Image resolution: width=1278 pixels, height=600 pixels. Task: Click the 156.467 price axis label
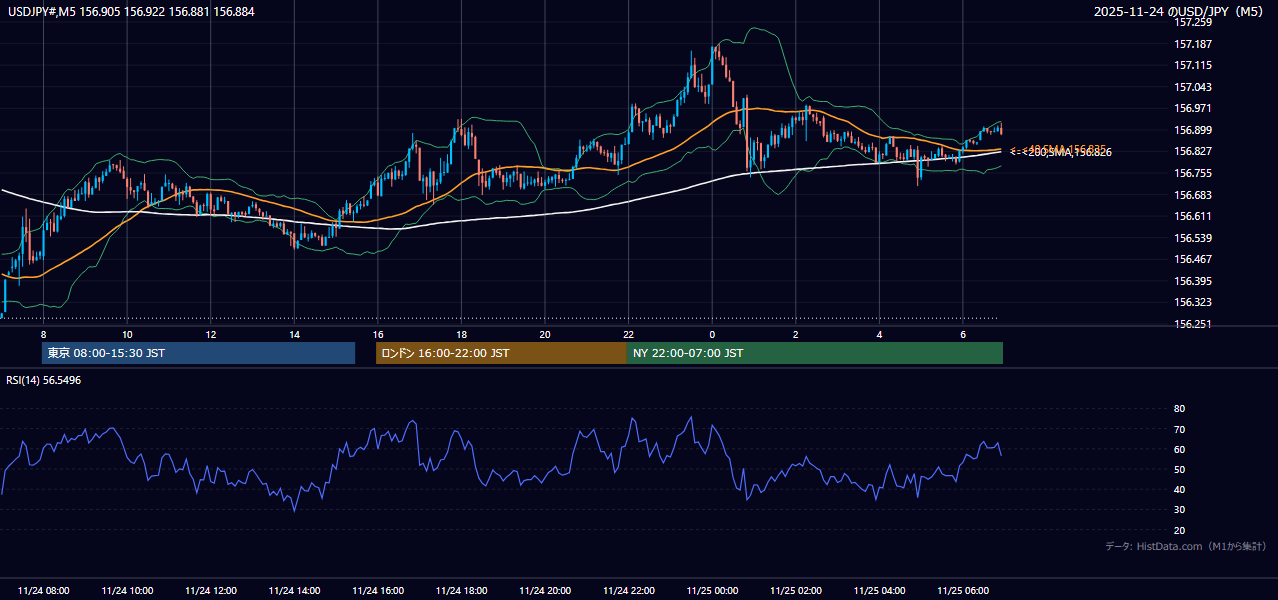coord(1193,259)
